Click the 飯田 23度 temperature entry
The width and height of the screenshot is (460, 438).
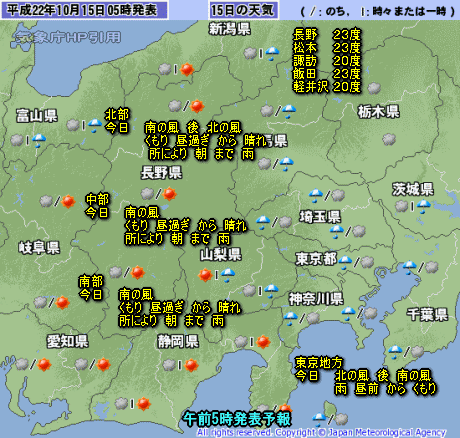click(x=327, y=74)
